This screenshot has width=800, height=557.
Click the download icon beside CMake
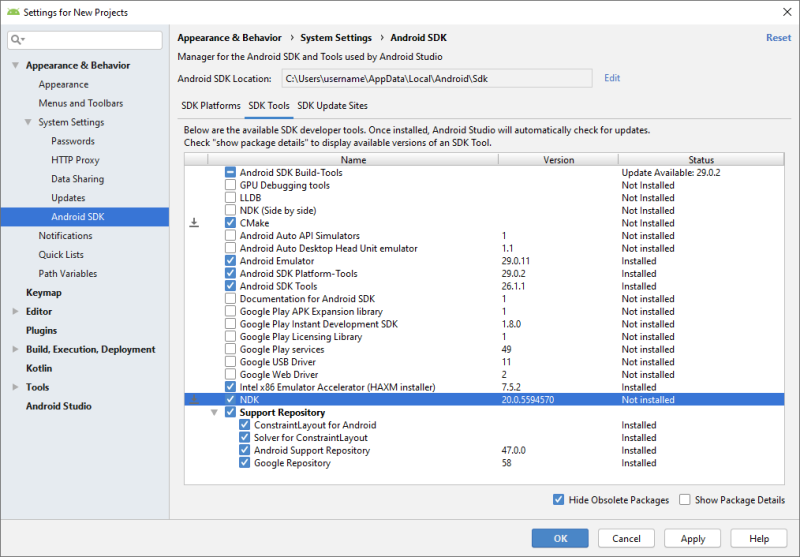tap(194, 223)
